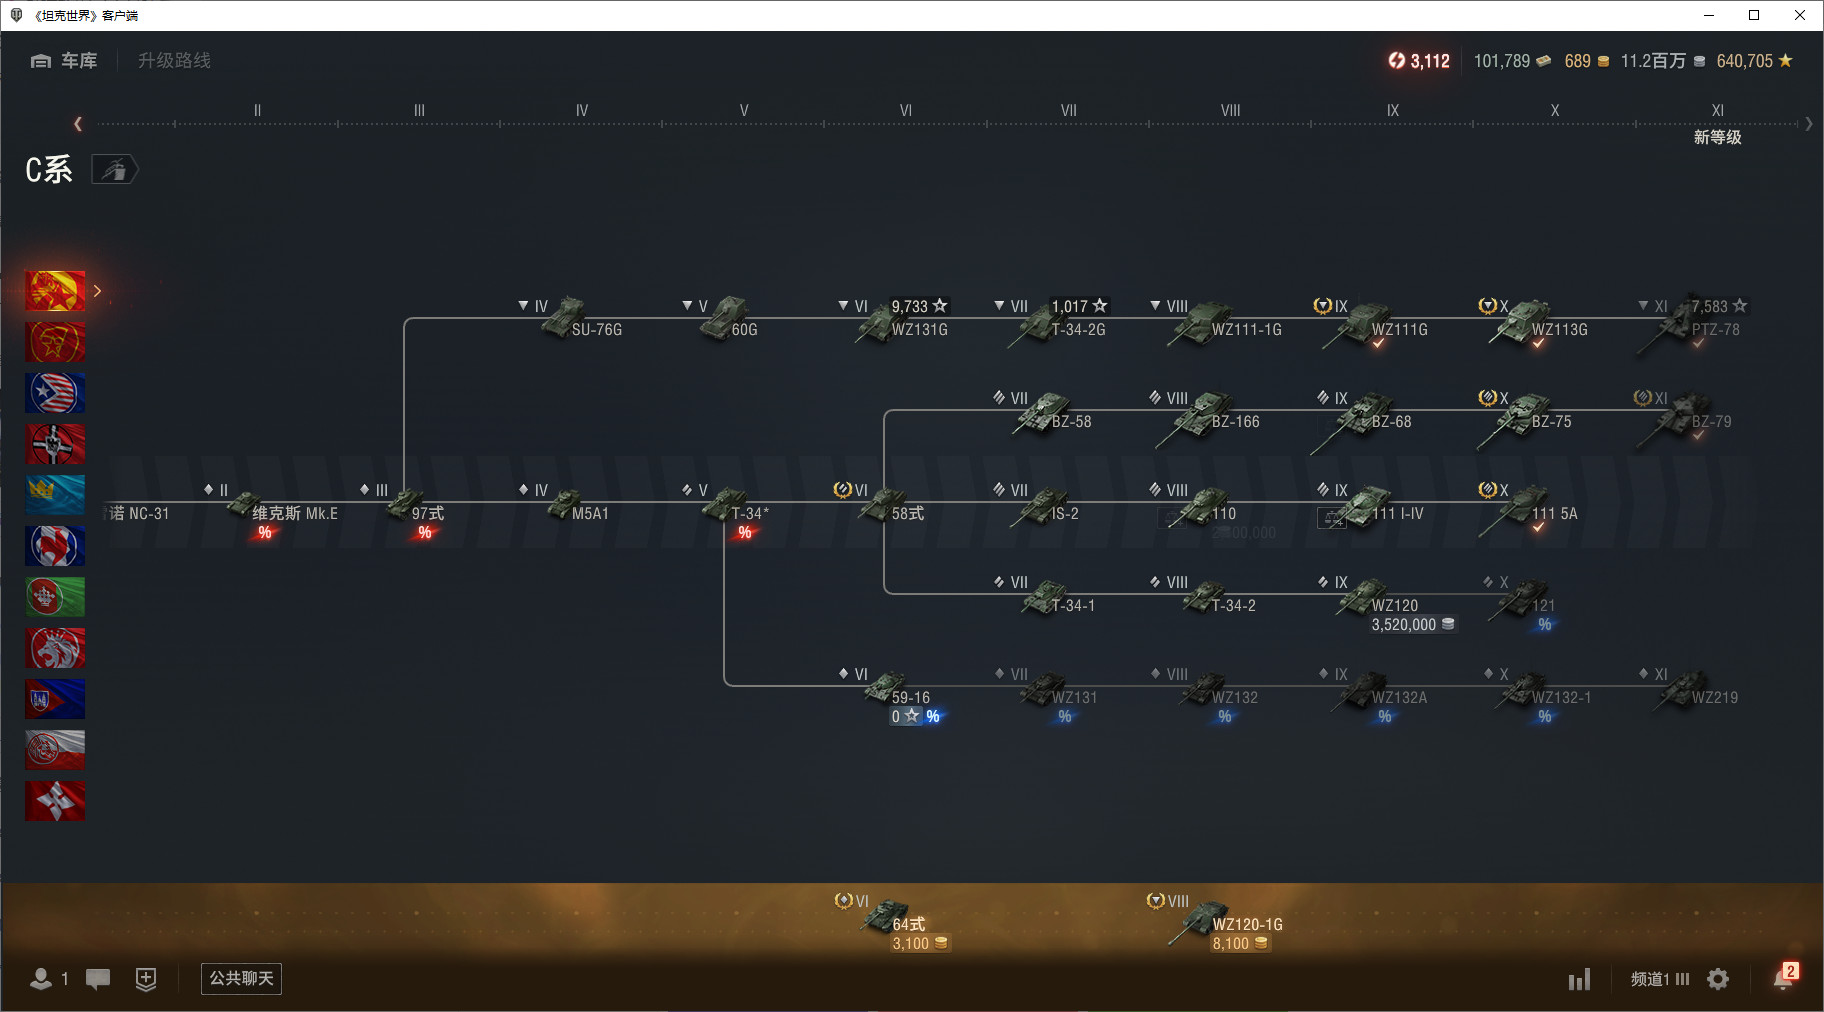This screenshot has height=1012, width=1824.
Task: Select the Germany nation flag
Action: coord(55,444)
